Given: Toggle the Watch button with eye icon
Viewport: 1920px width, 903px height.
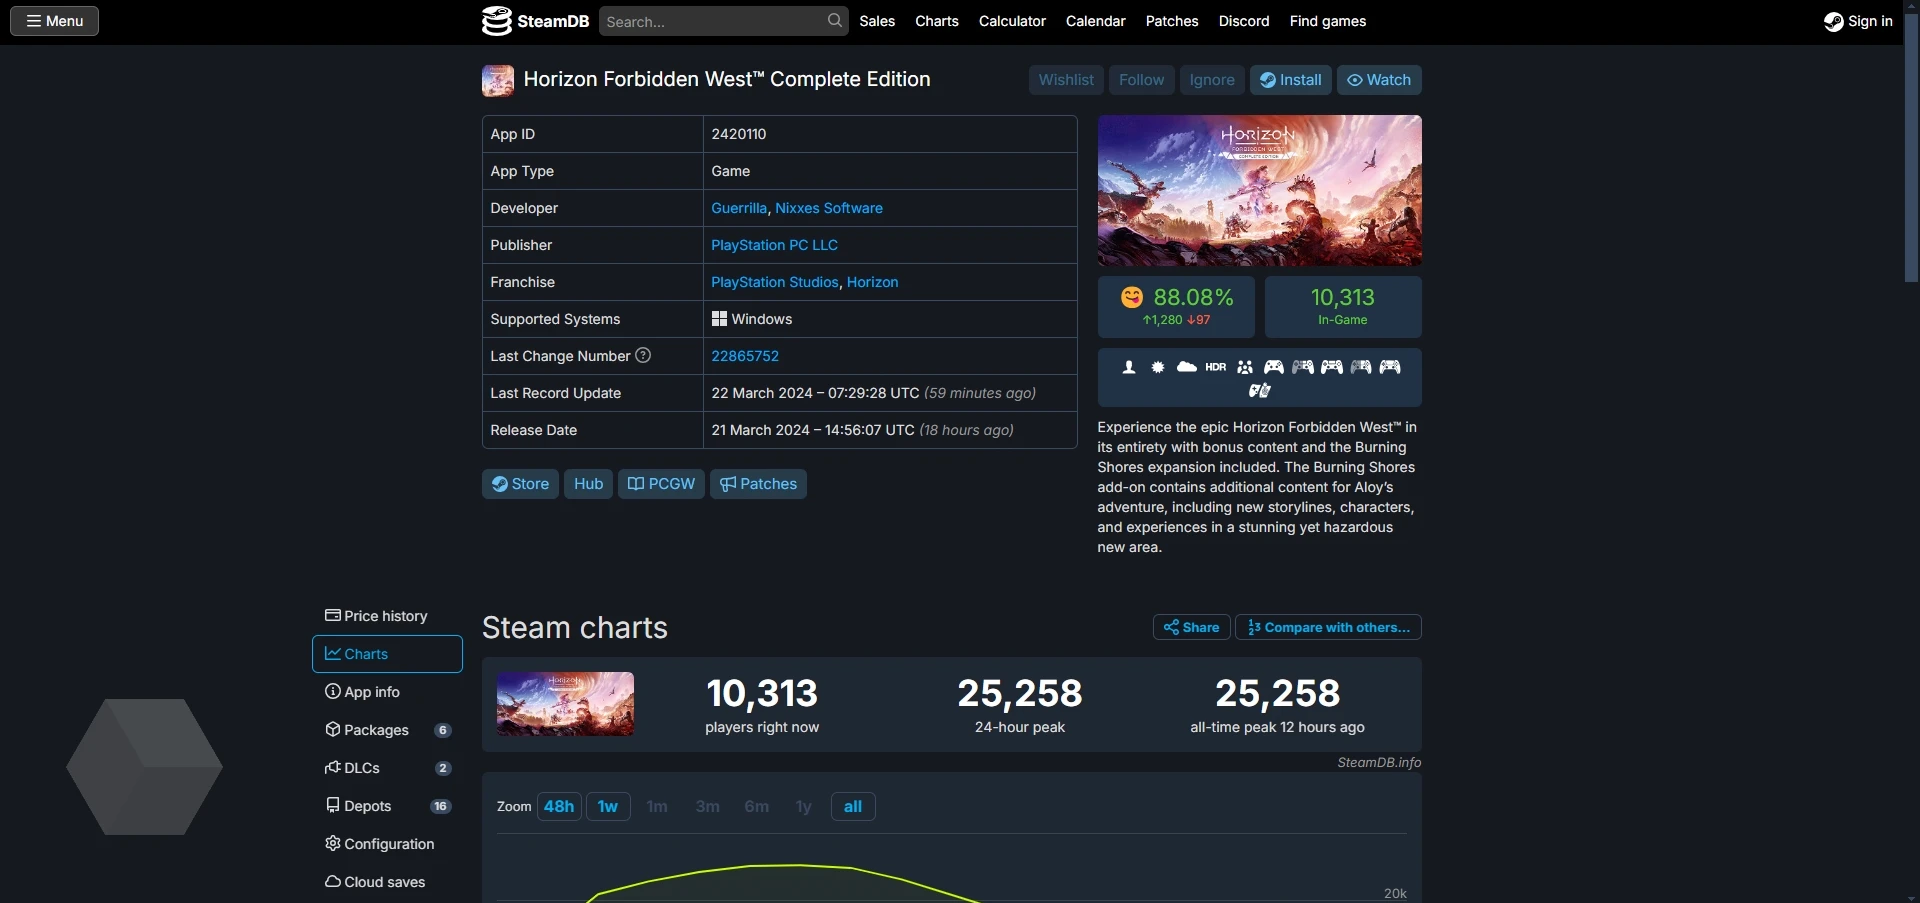Looking at the screenshot, I should 1379,80.
